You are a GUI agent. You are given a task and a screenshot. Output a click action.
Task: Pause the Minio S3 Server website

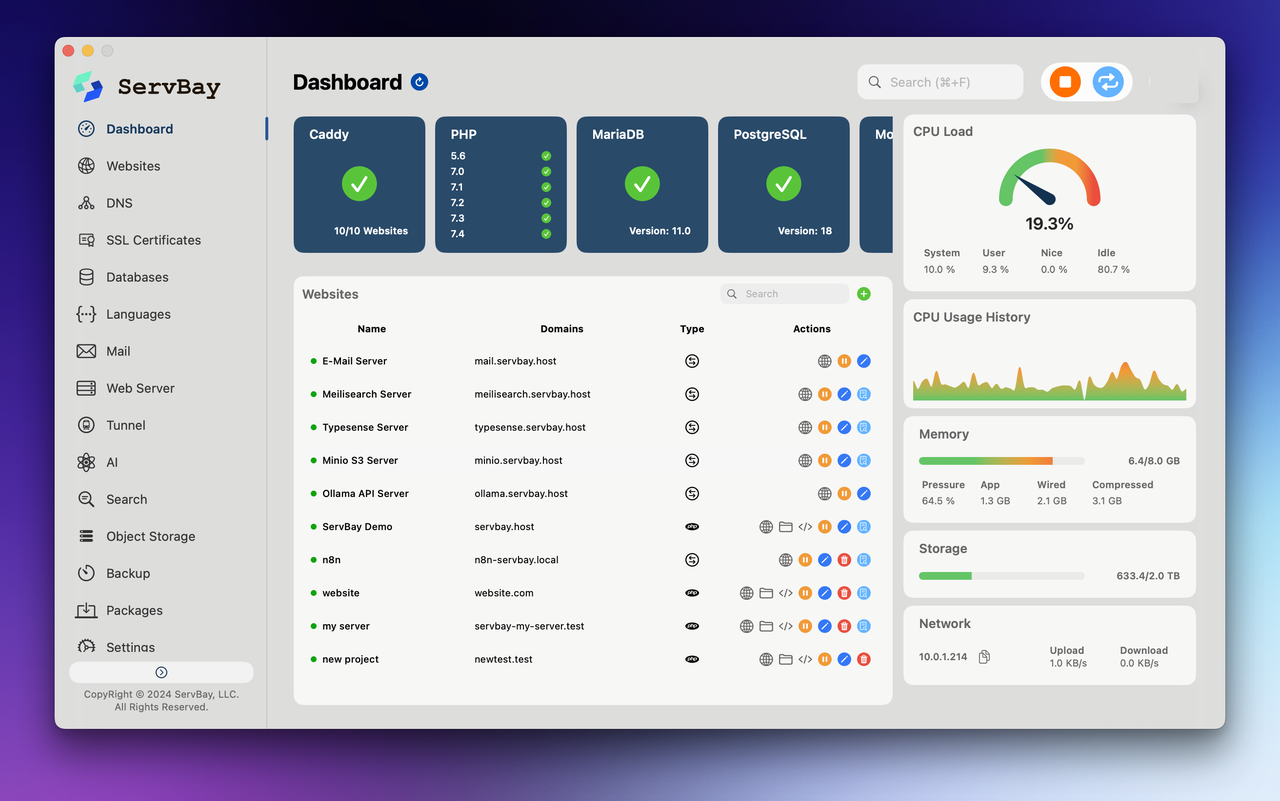tap(825, 460)
